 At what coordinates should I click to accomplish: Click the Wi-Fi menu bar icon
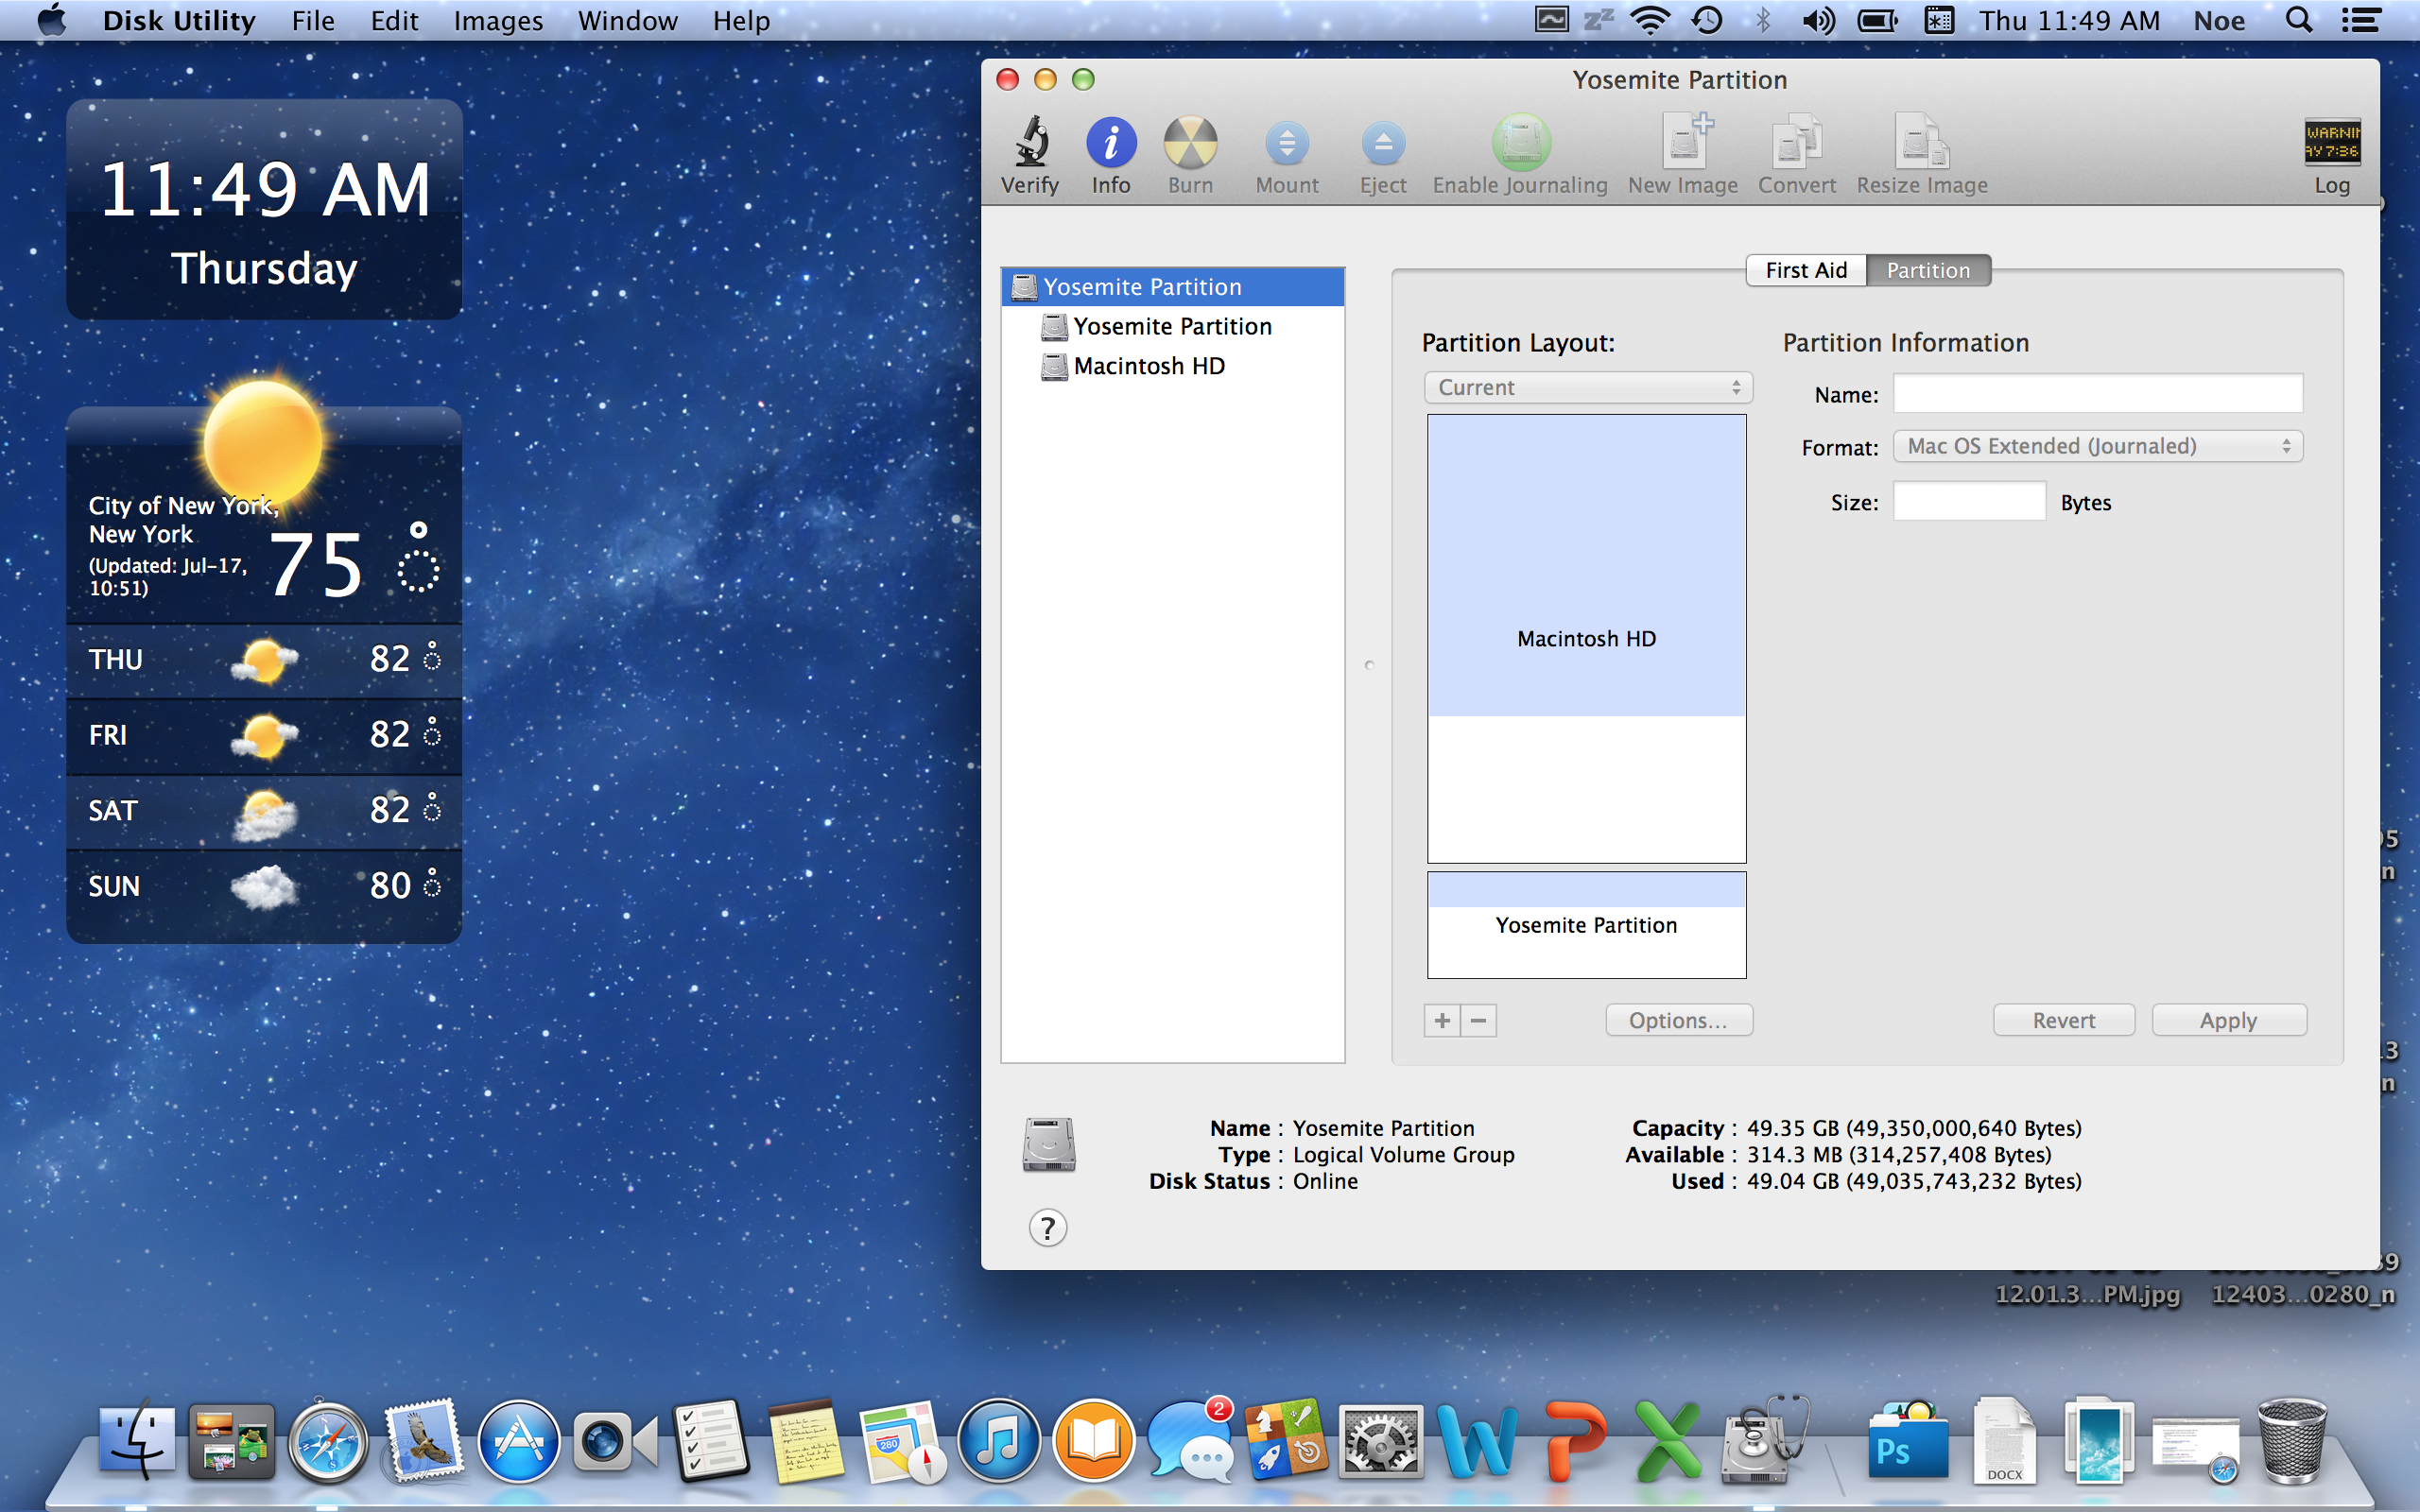(x=1650, y=20)
